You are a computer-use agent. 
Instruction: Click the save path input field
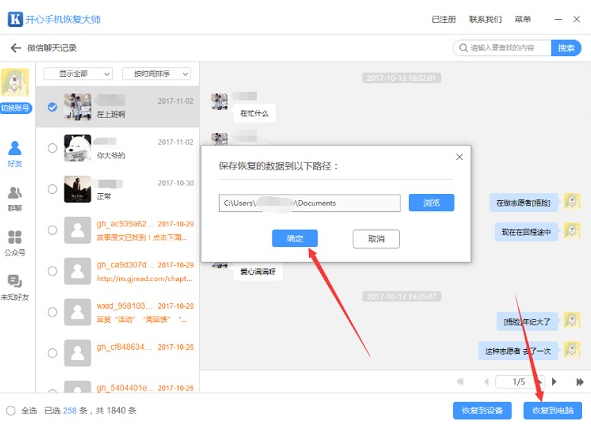[309, 203]
